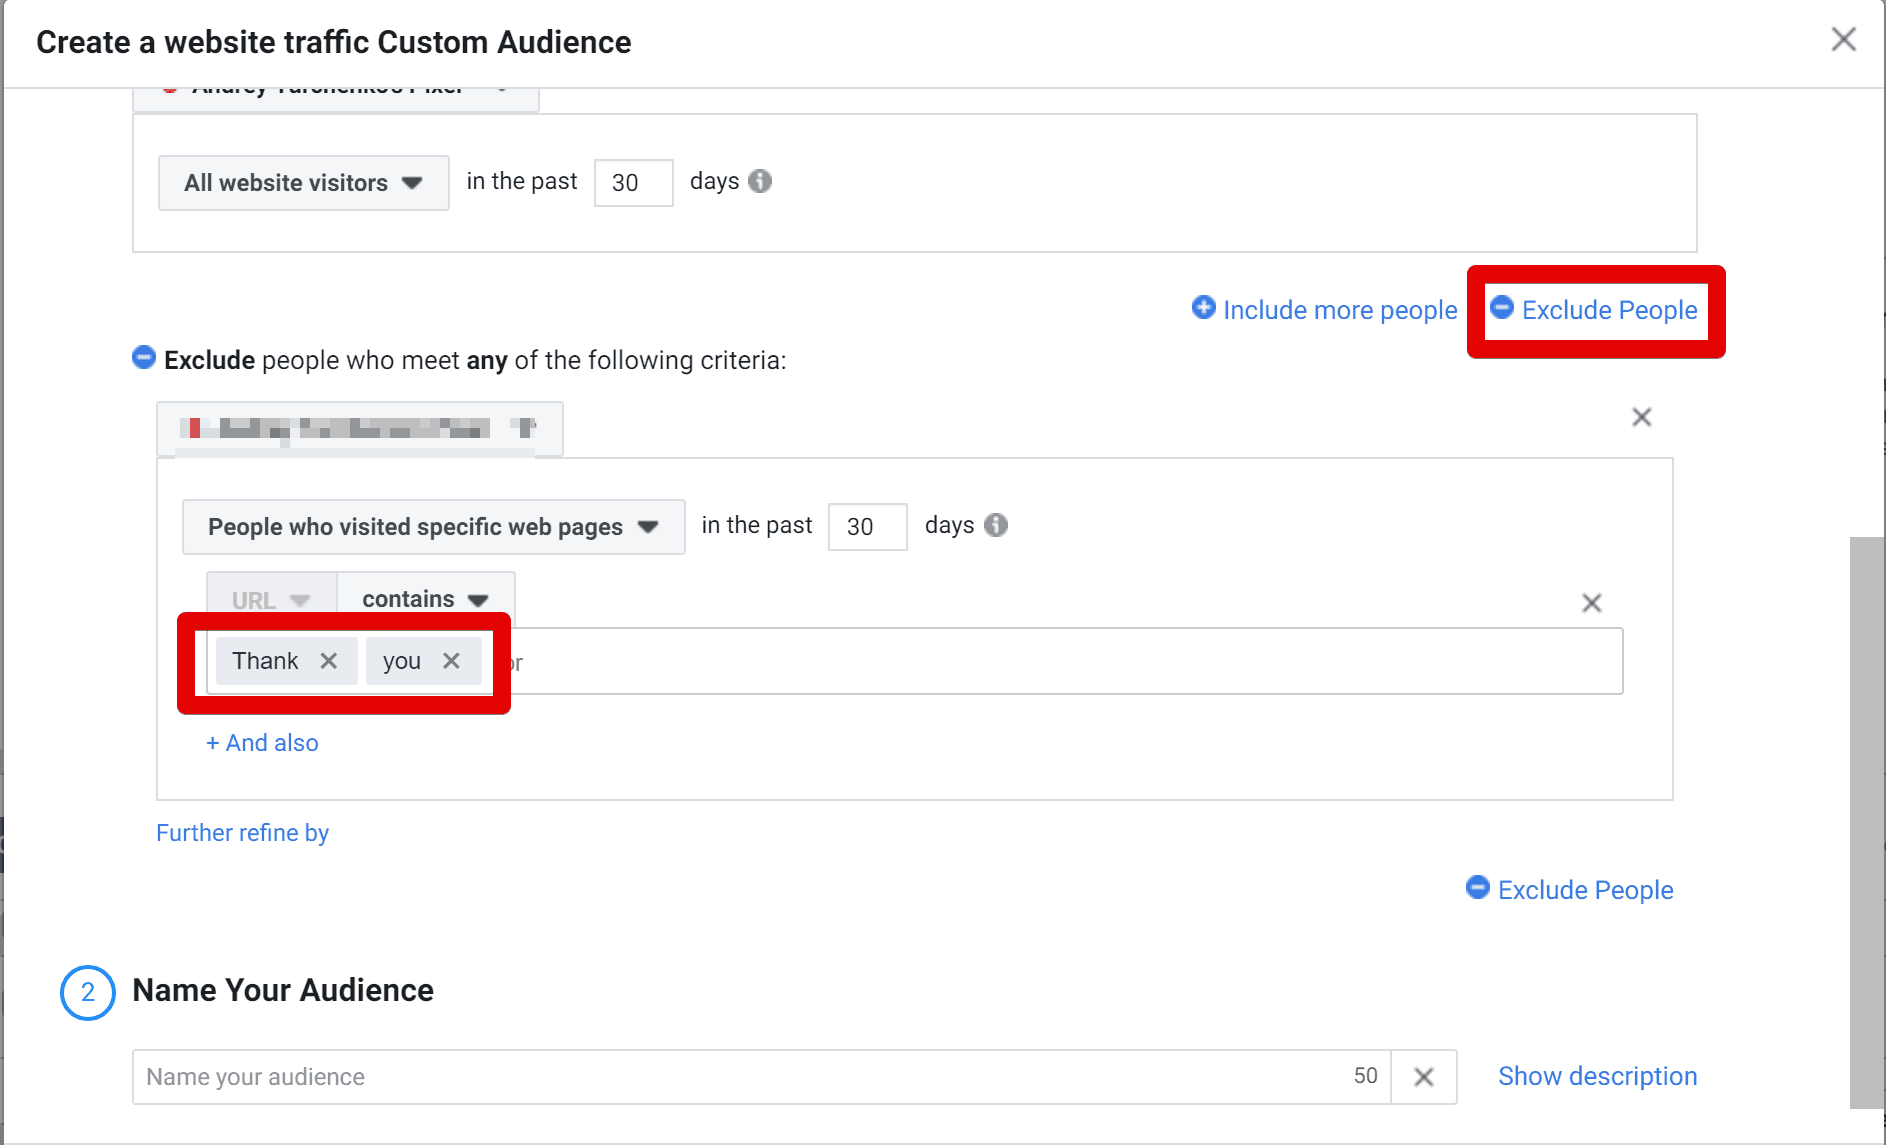Remove the 'Thank' keyword tag
Viewport: 1886px width, 1145px height.
(328, 661)
